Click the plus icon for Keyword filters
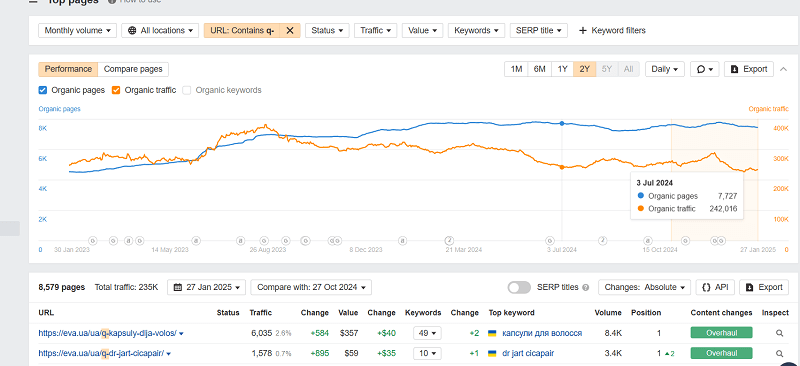 pos(583,31)
